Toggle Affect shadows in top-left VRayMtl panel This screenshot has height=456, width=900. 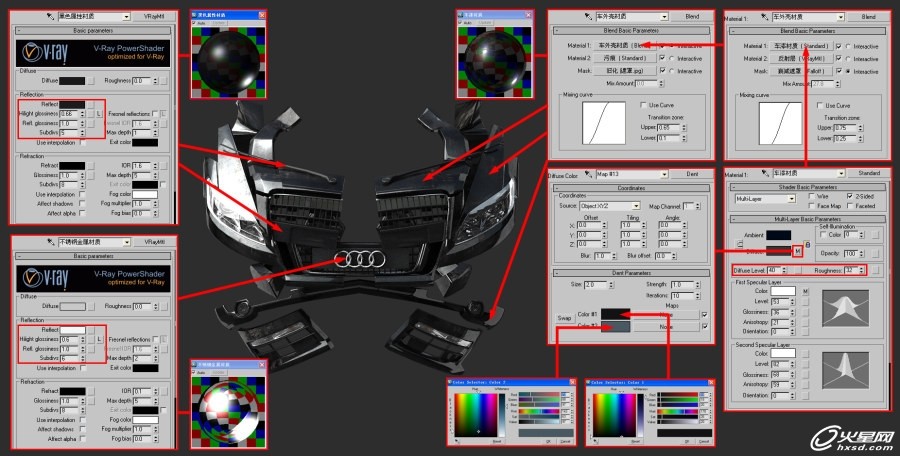[83, 204]
